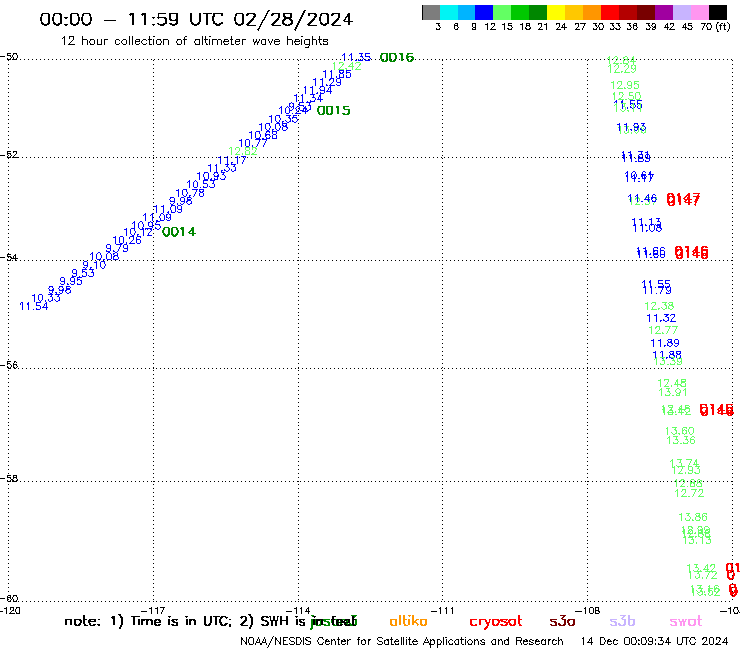Image resolution: width=740 pixels, height=650 pixels.
Task: Click the green time marker '0016'
Action: pyautogui.click(x=396, y=58)
